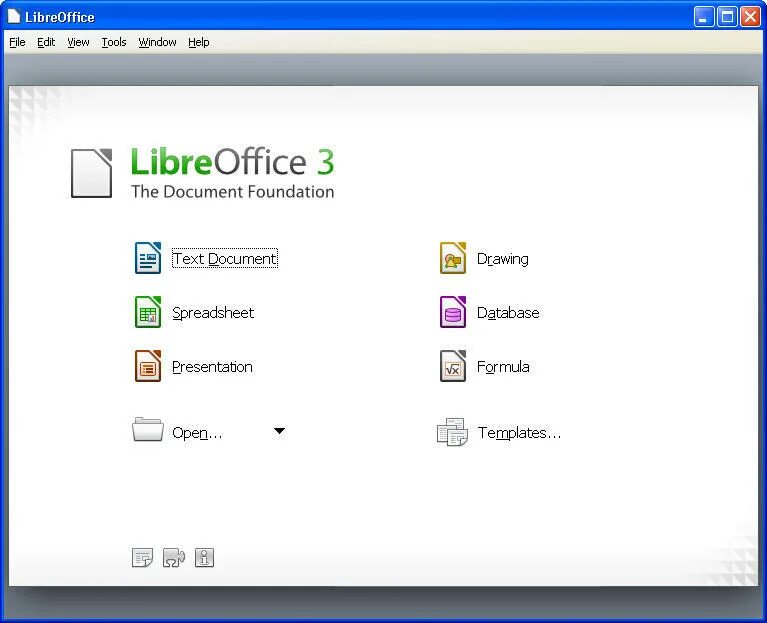
Task: Create a new Spreadsheet
Action: tap(213, 312)
